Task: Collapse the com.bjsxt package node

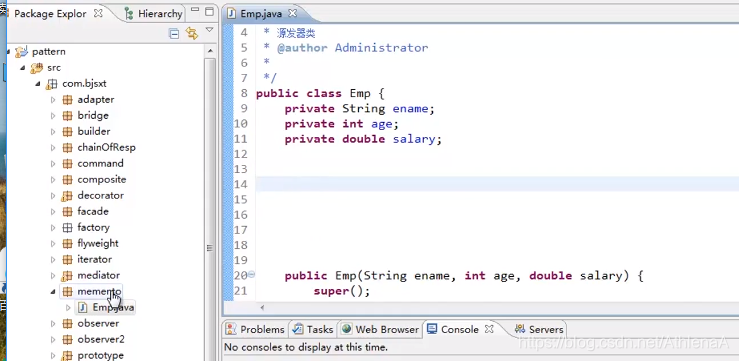Action: [38, 84]
